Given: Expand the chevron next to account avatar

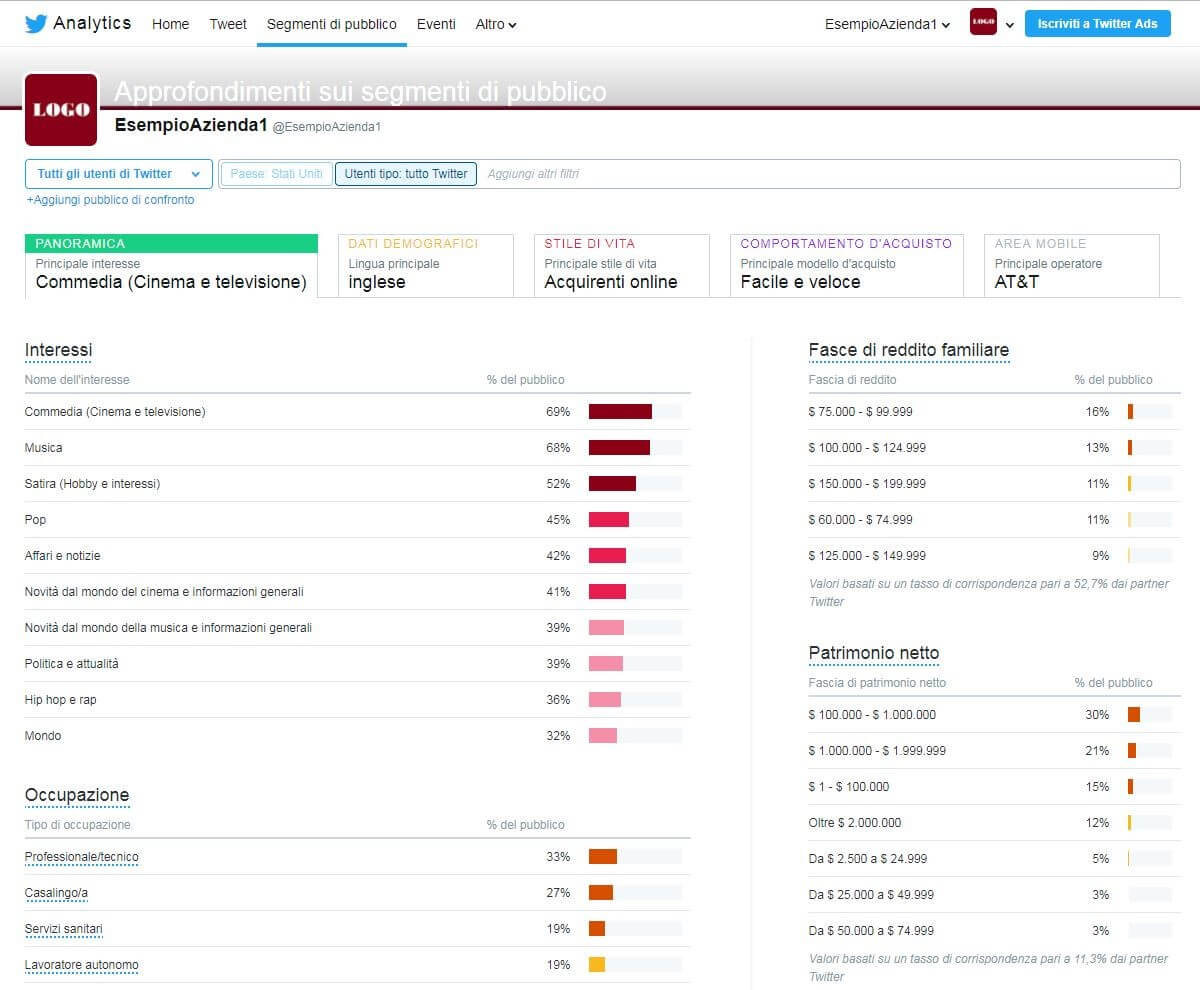Looking at the screenshot, I should coord(1010,25).
